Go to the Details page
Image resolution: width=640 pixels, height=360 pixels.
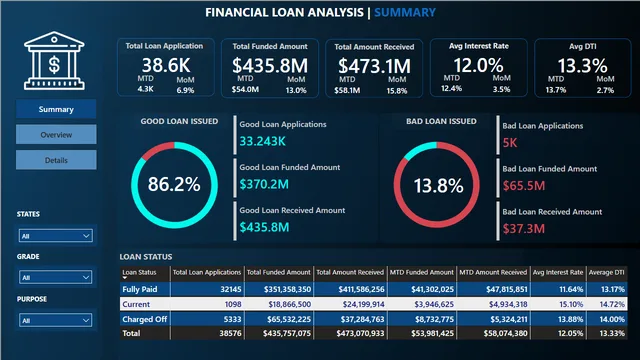[56, 160]
